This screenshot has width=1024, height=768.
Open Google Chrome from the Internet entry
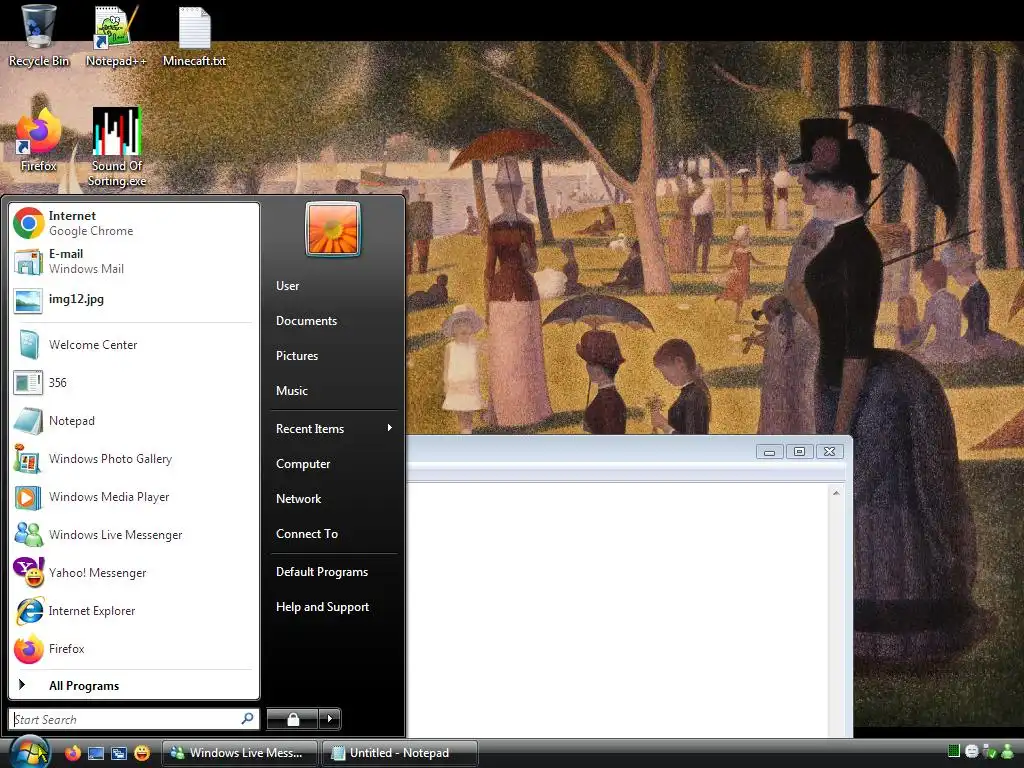133,223
